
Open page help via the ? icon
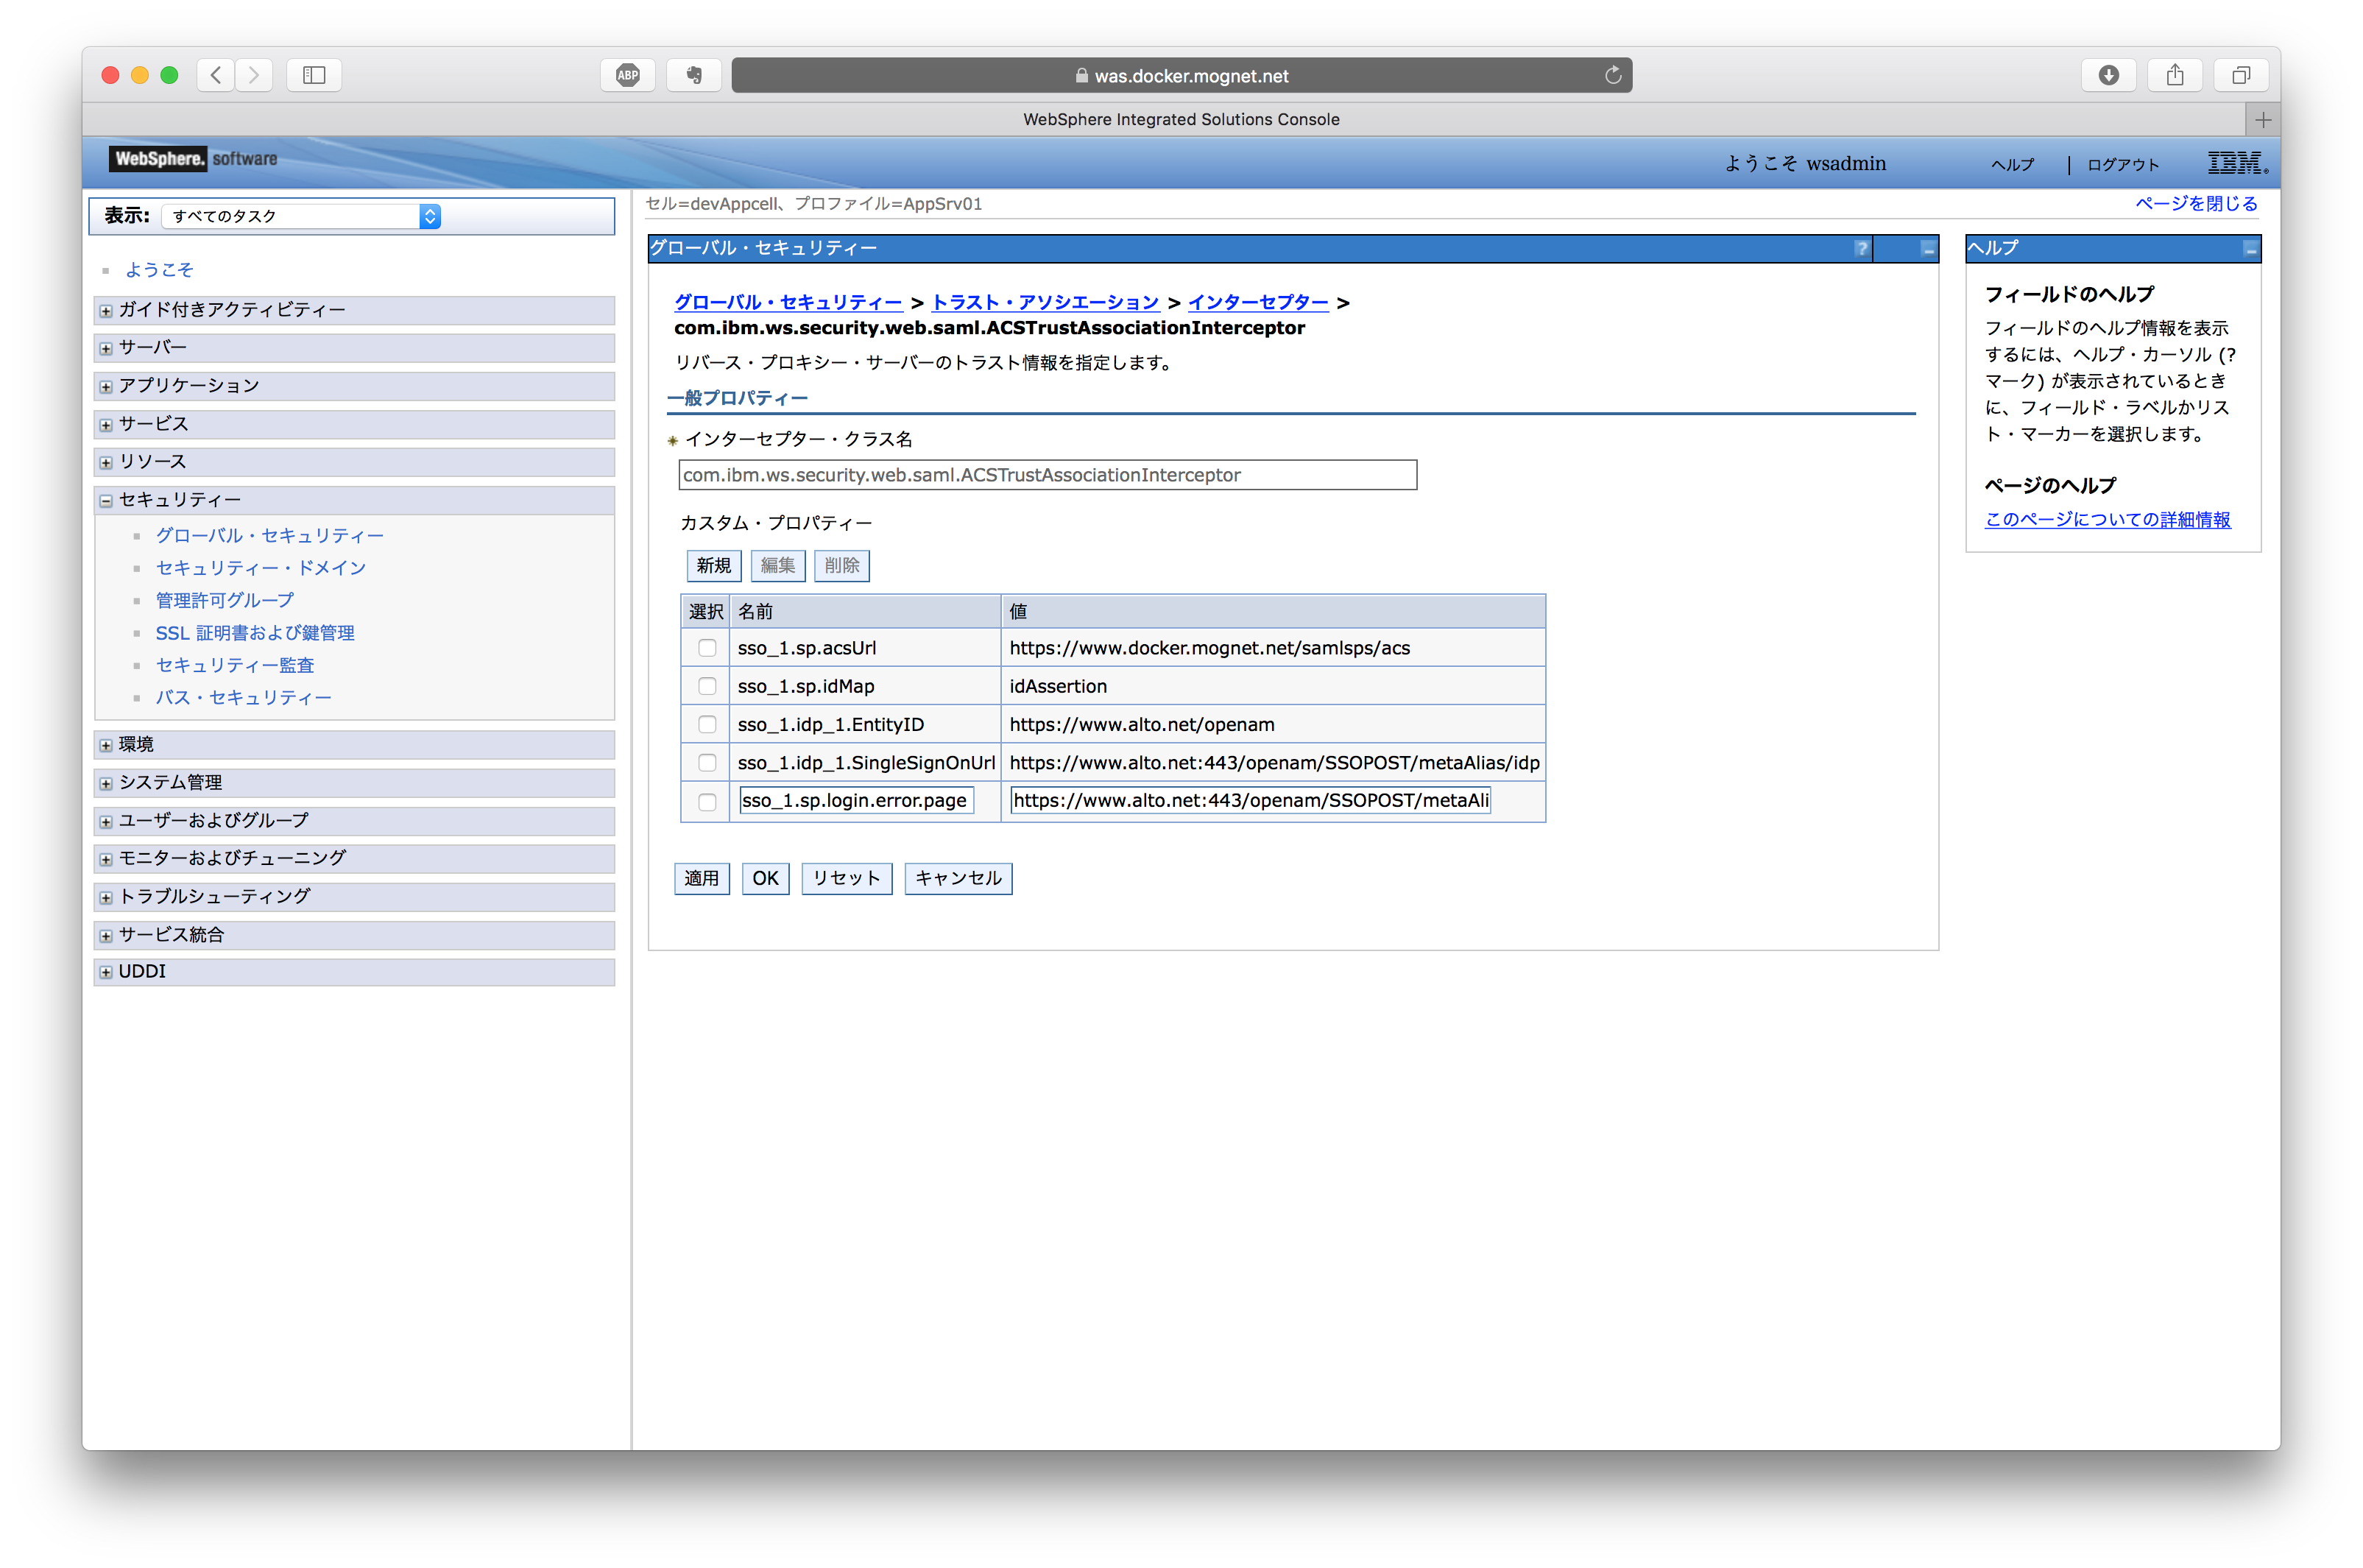1861,248
